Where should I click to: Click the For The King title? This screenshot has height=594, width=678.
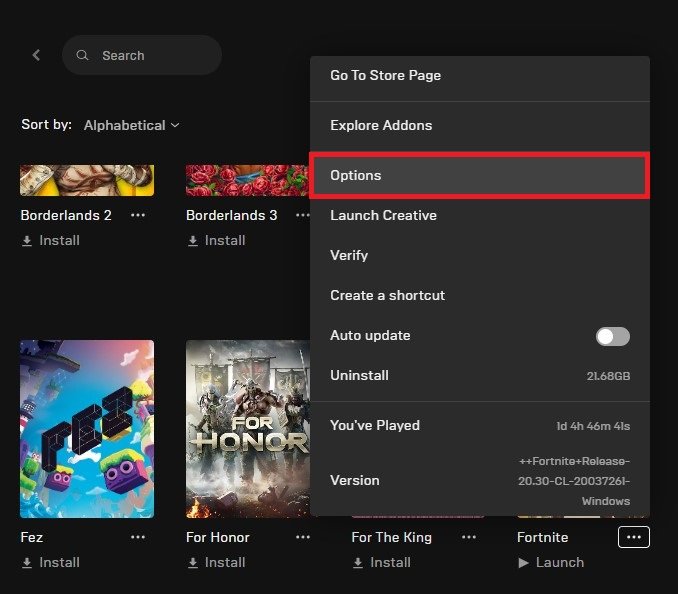pyautogui.click(x=391, y=537)
